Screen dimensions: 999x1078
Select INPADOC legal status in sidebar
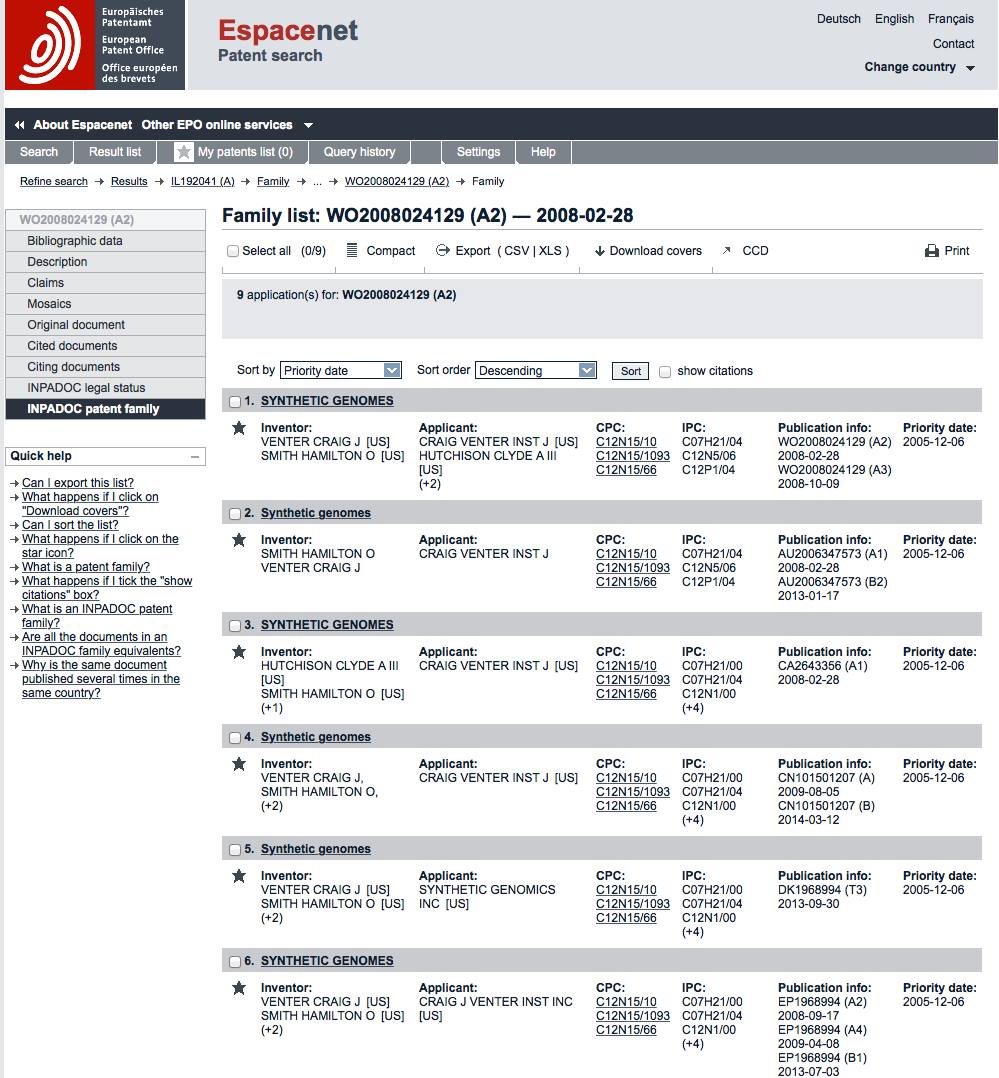105,388
